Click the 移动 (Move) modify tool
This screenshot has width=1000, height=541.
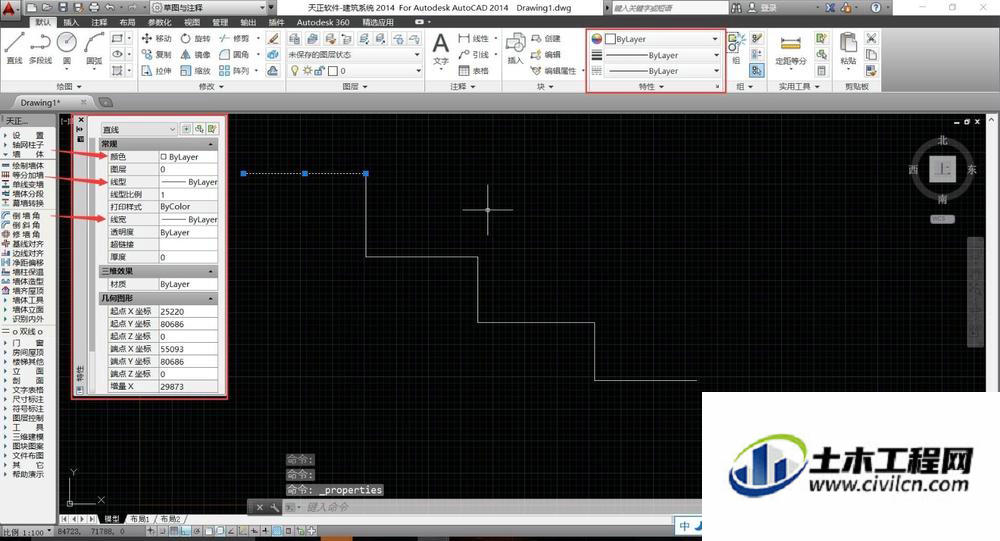(x=156, y=38)
